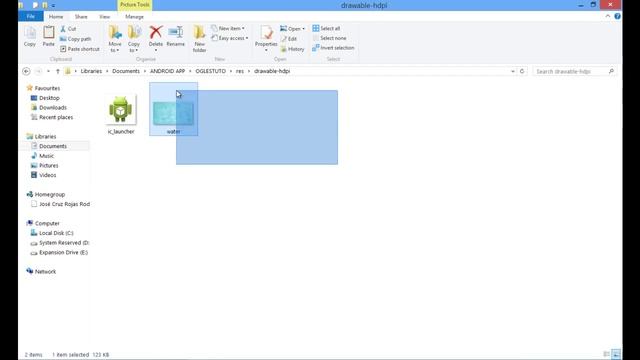This screenshot has width=640, height=360.
Task: Open Favourites in navigation pane
Action: pyautogui.click(x=47, y=88)
